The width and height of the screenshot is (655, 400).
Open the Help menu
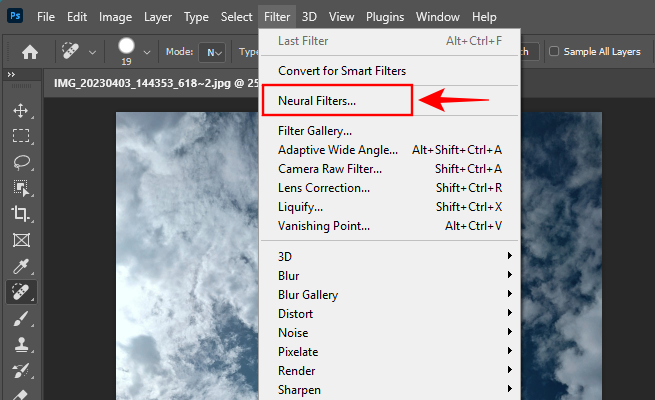pos(484,17)
